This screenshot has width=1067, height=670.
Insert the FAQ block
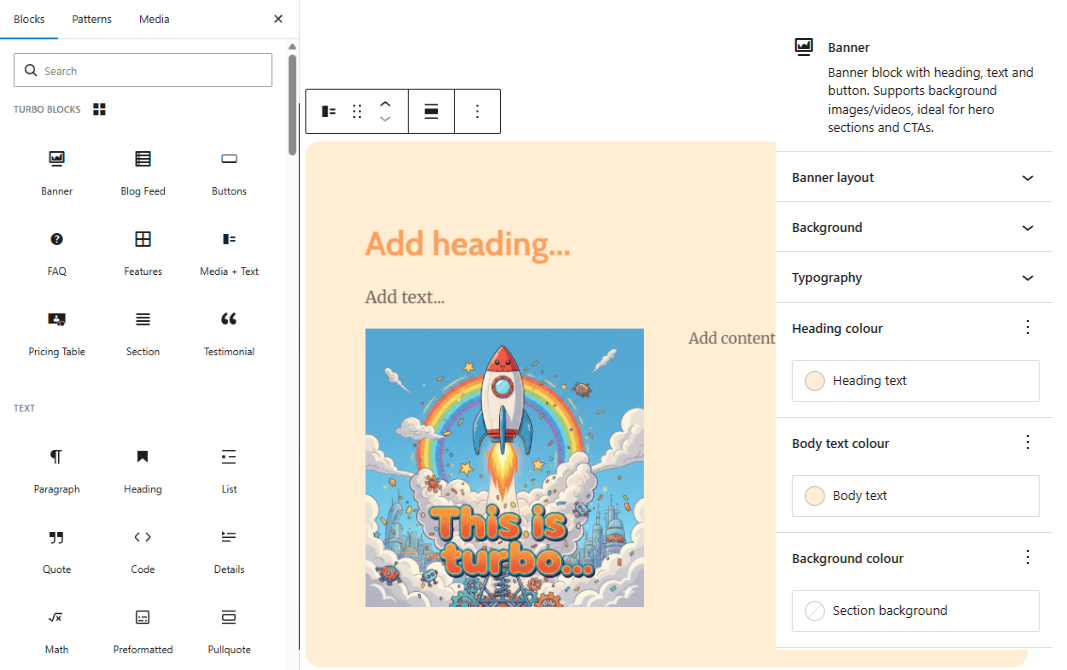click(56, 254)
